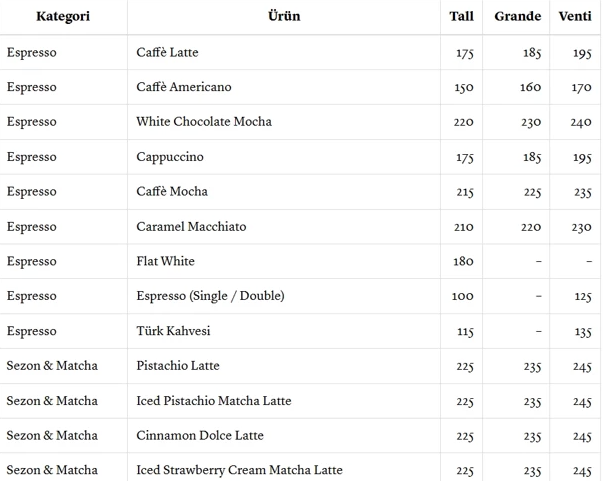
Task: Select the Venti column header
Action: pyautogui.click(x=574, y=16)
